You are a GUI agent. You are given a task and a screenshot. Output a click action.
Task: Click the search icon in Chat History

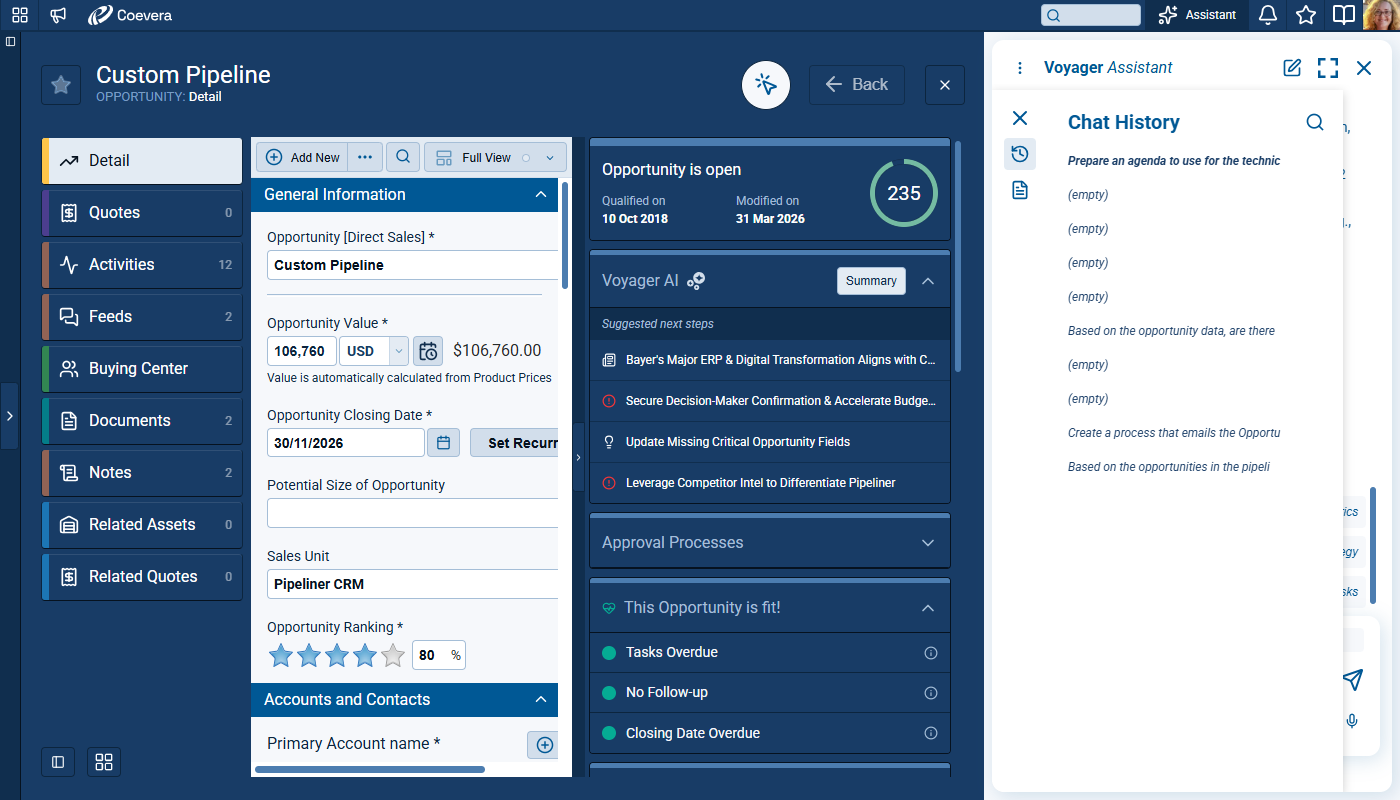[x=1315, y=122]
